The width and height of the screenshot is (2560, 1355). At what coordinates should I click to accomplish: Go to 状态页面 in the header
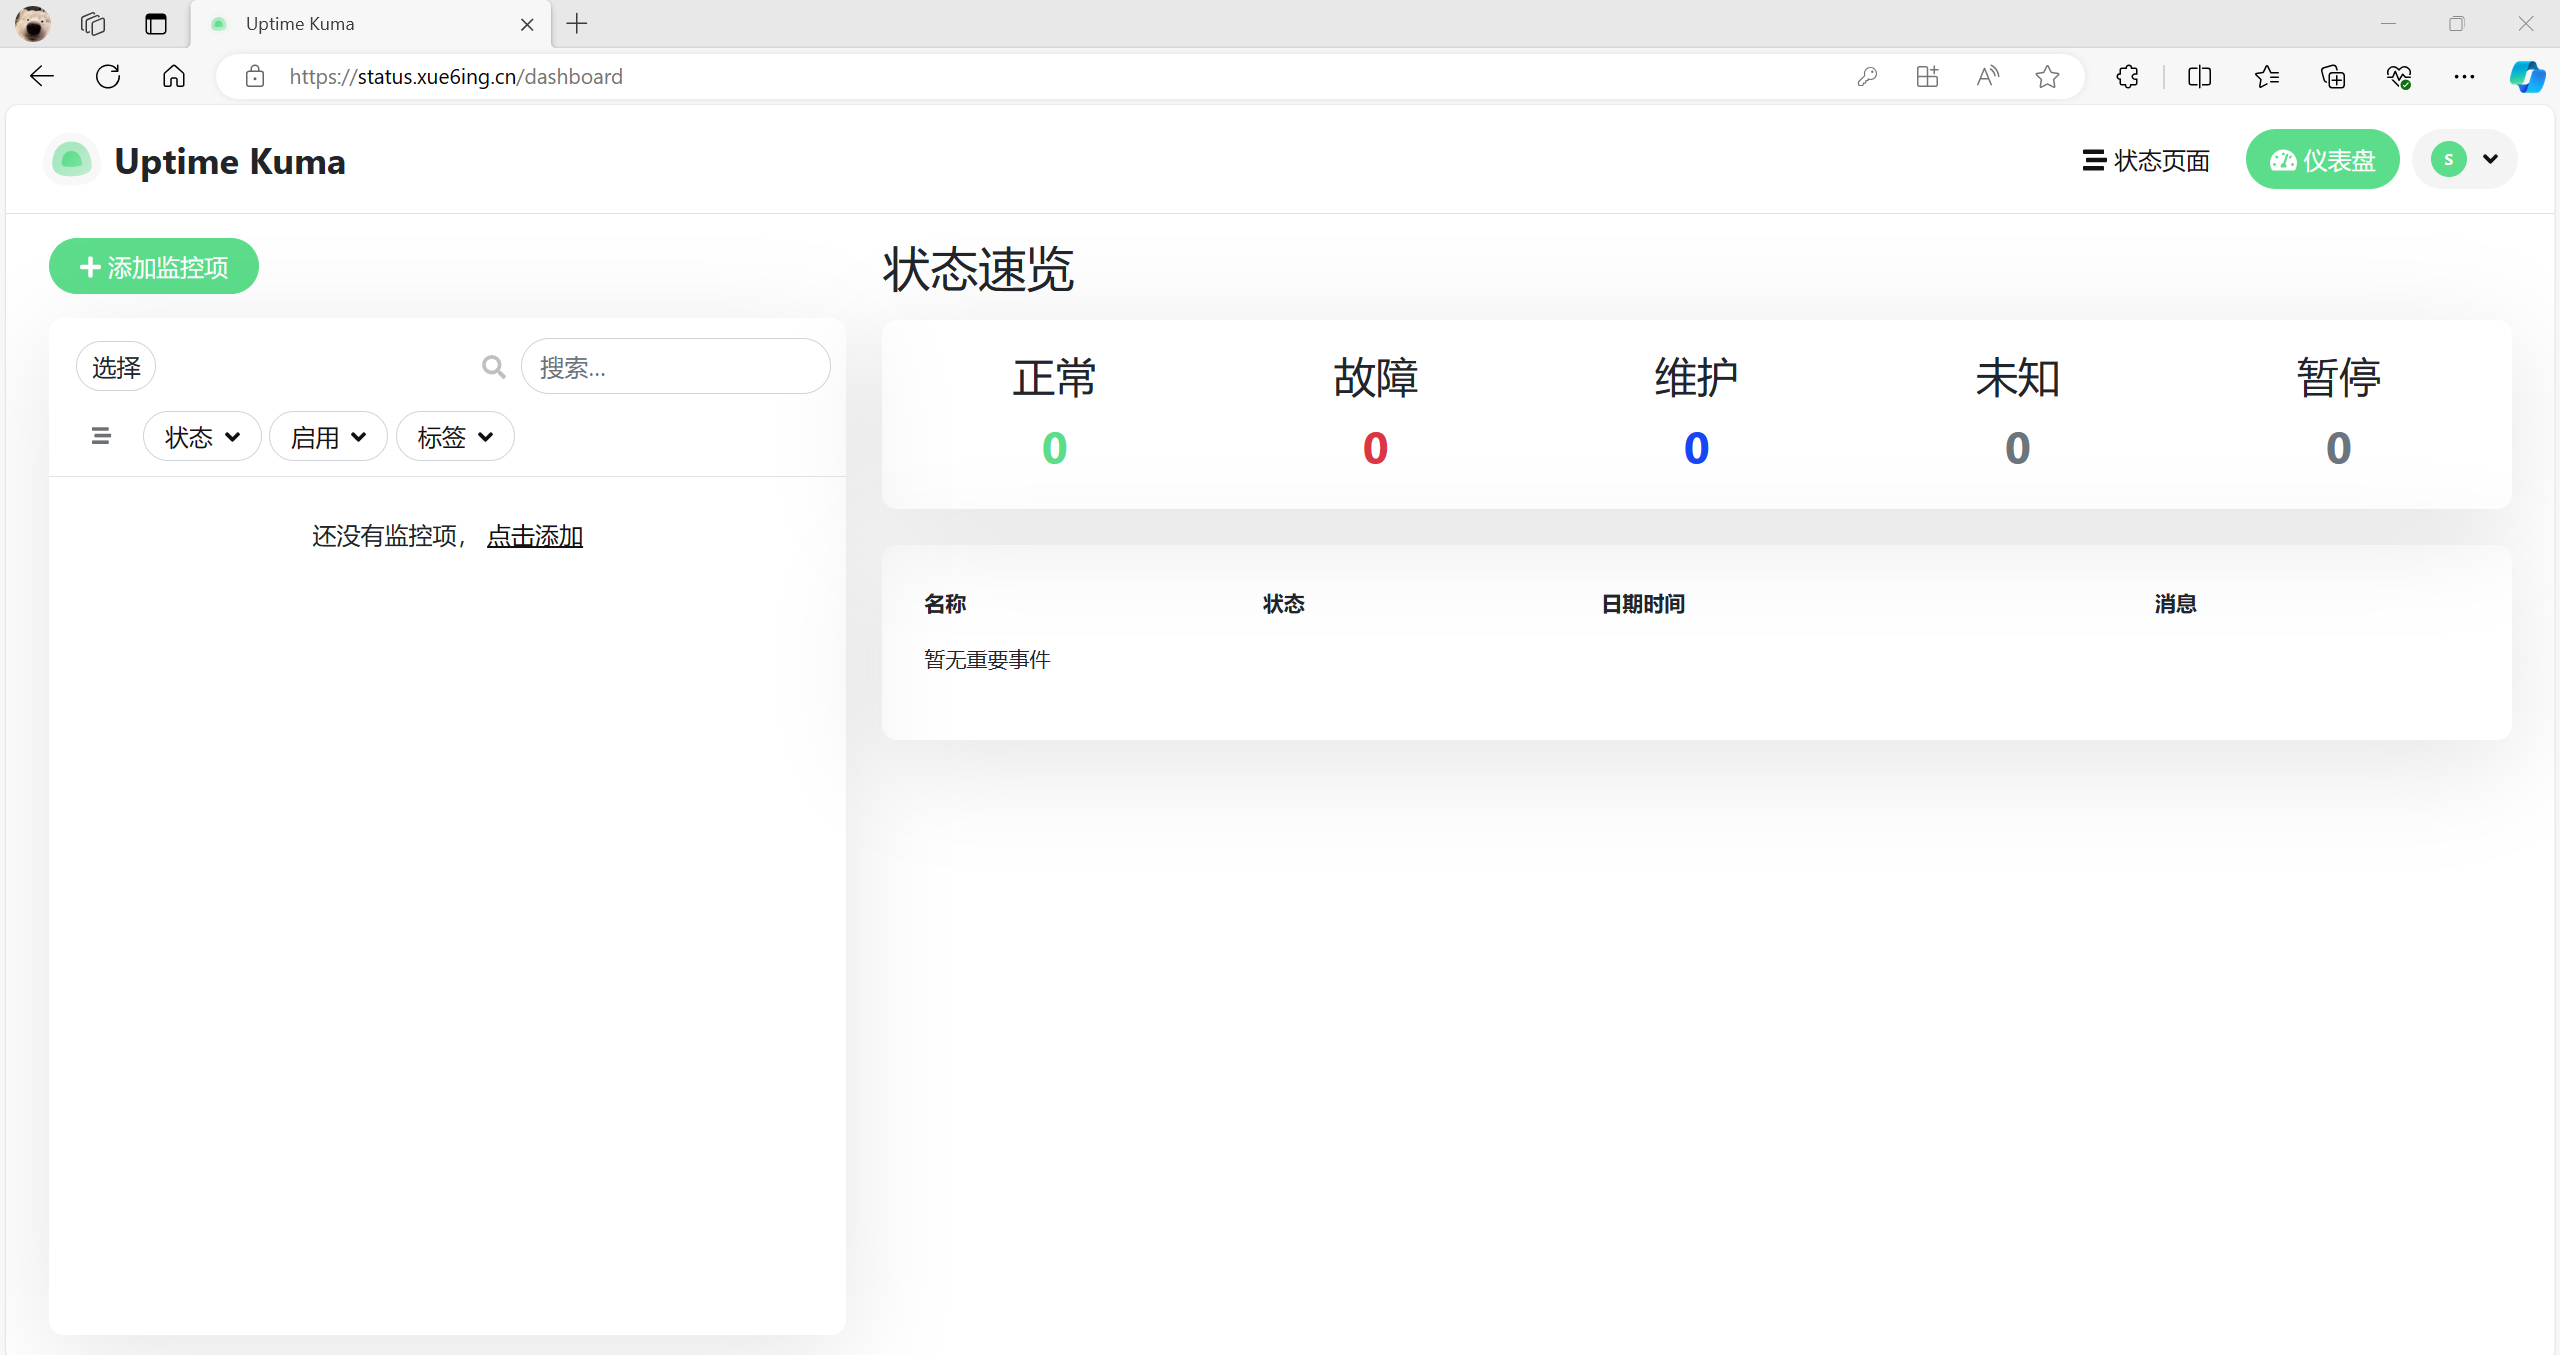point(2146,160)
